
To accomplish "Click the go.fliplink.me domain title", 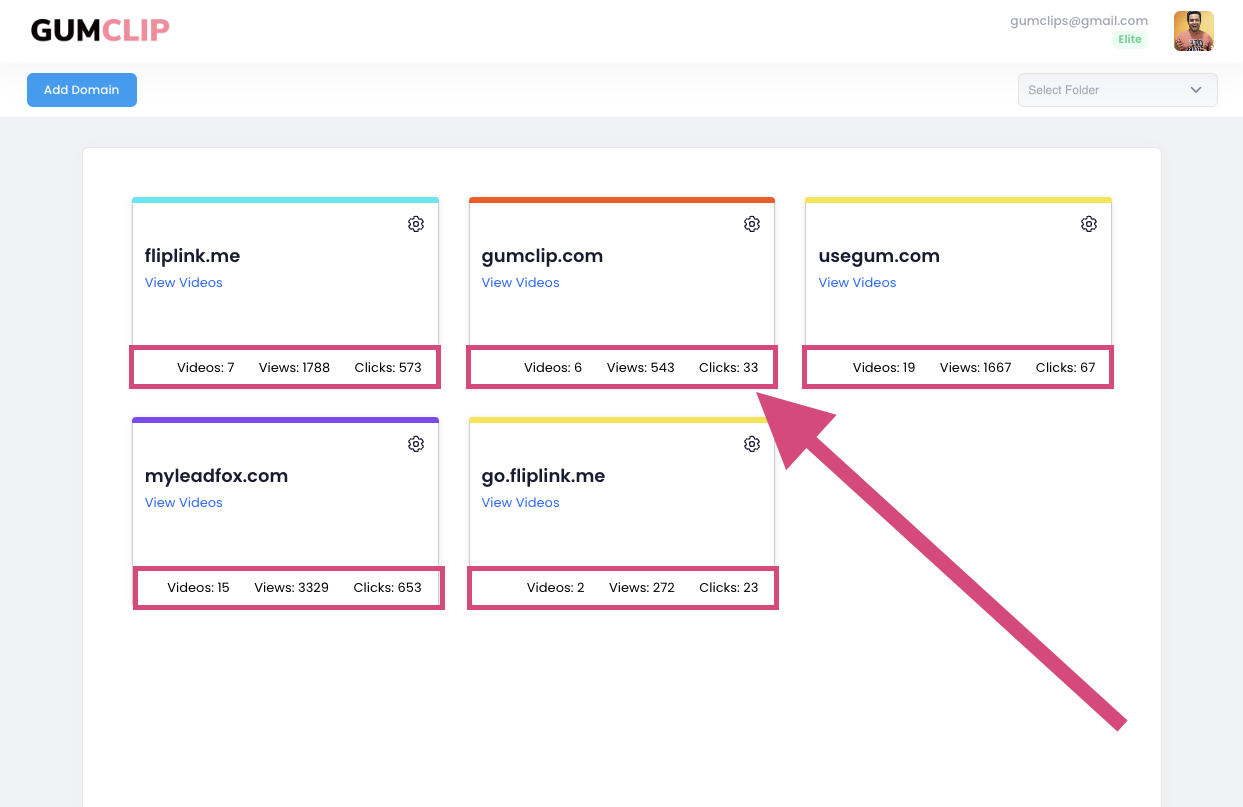I will (543, 476).
